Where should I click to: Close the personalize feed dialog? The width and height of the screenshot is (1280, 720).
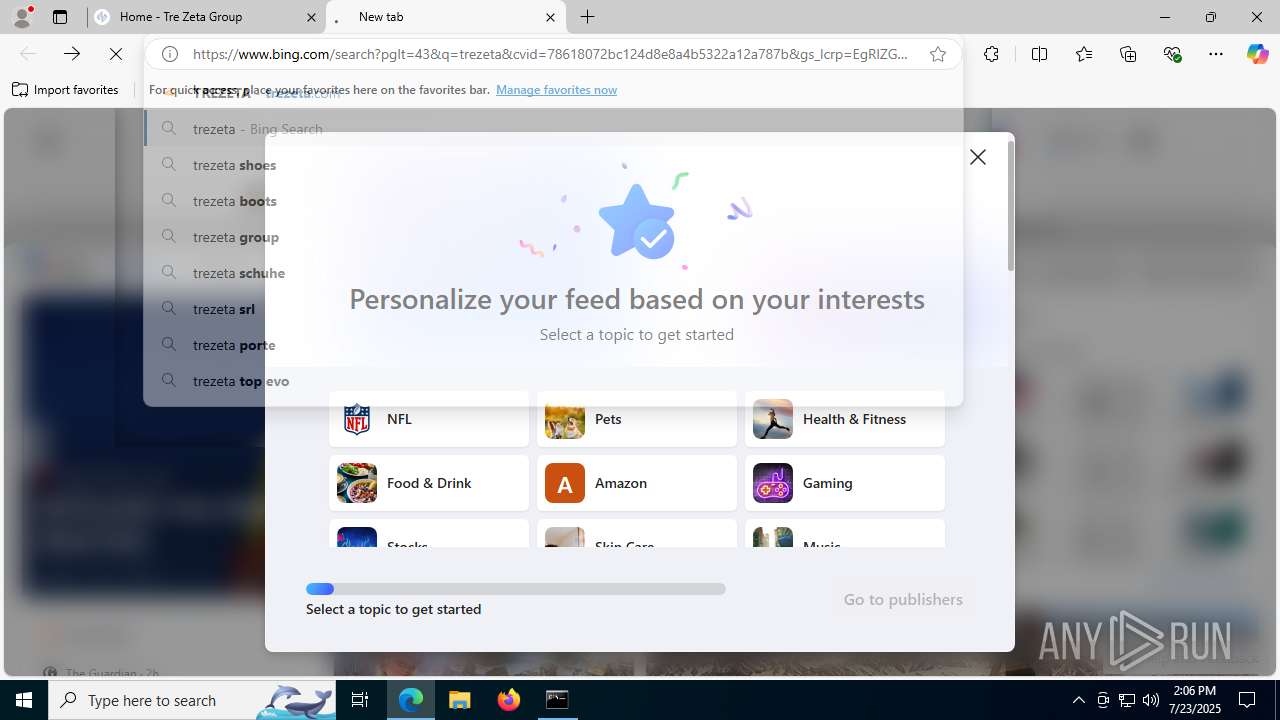(x=978, y=157)
